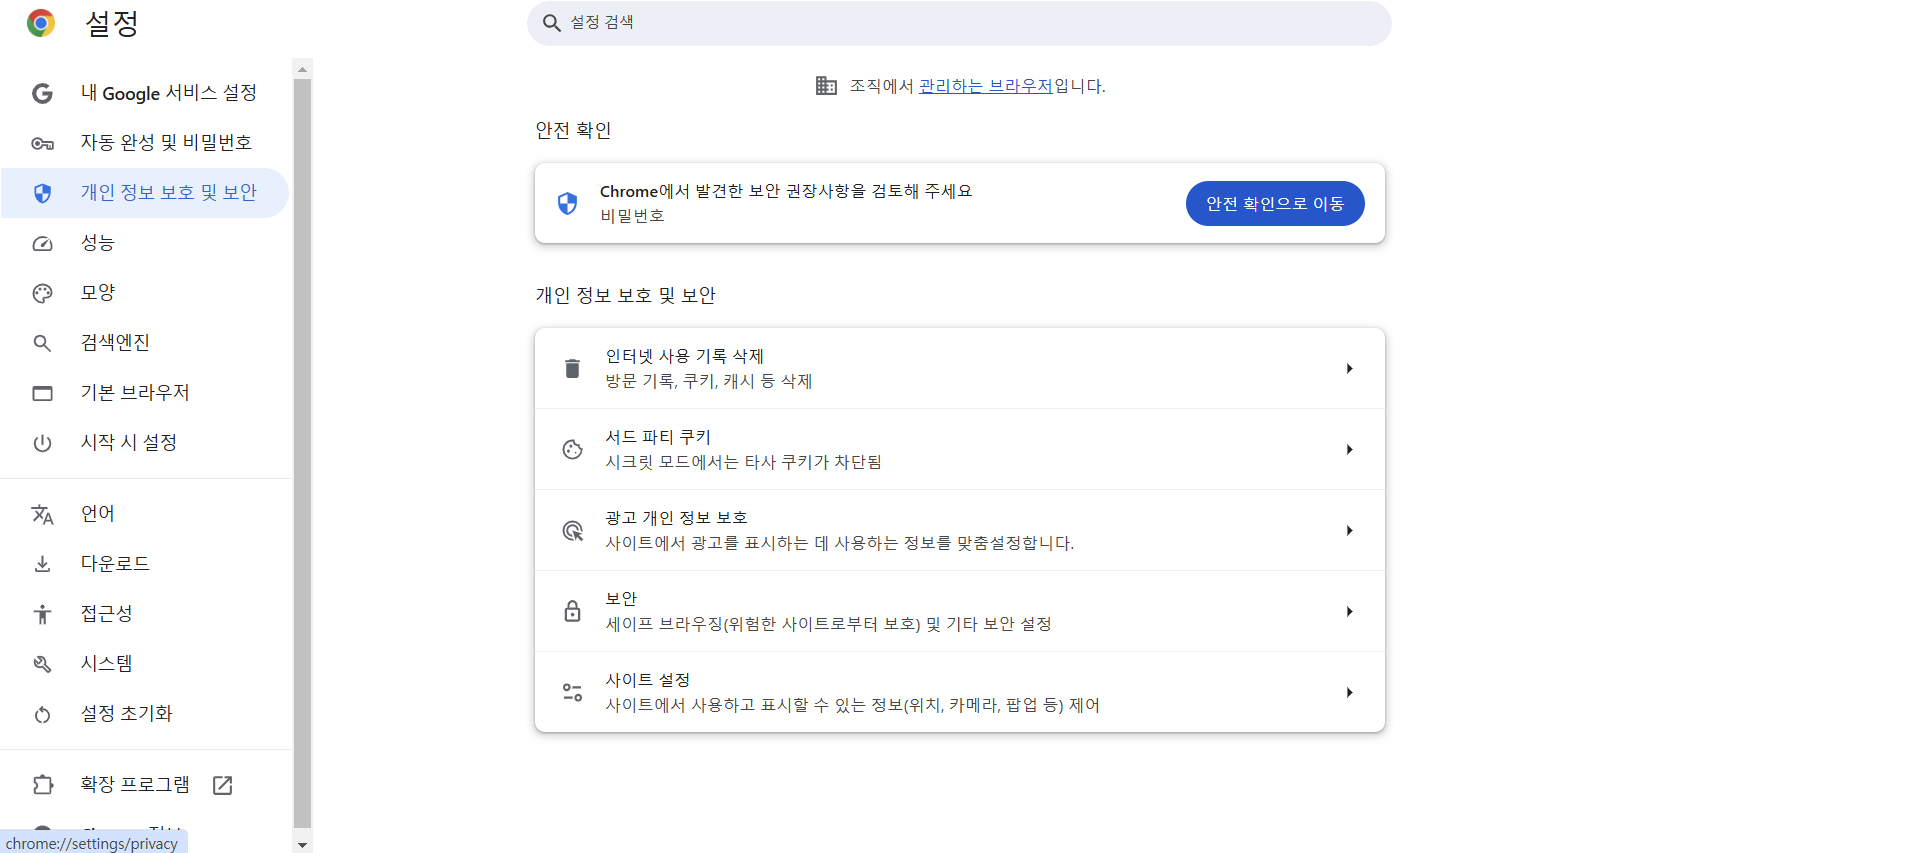1916x853 pixels.
Task: Click the site settings sliders icon
Action: click(x=572, y=692)
